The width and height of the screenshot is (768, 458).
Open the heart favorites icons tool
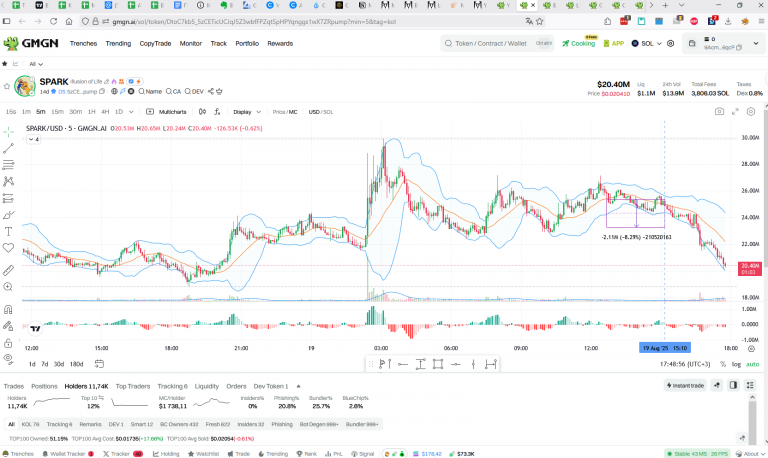pos(8,248)
